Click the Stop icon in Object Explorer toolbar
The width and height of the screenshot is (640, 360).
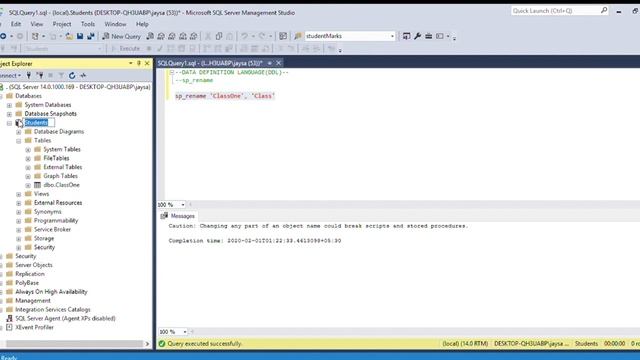51,76
